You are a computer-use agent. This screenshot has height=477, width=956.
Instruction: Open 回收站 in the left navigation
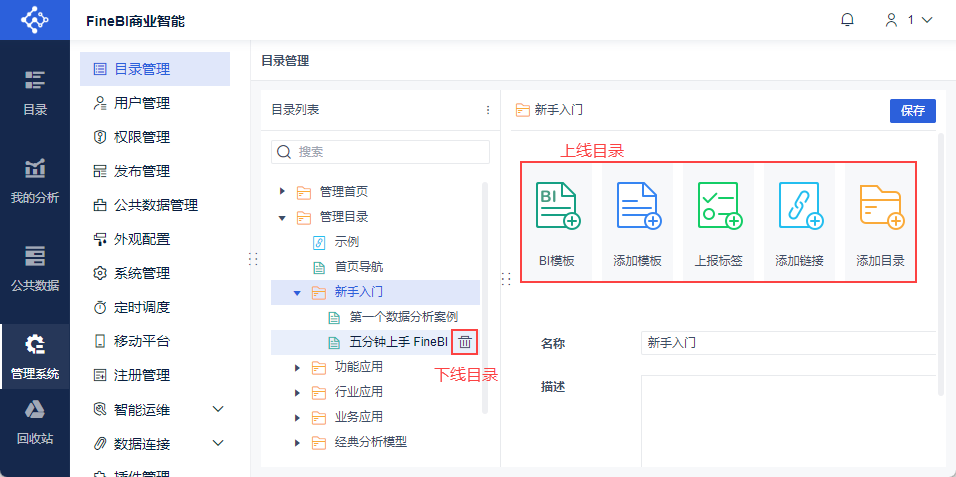(x=35, y=421)
